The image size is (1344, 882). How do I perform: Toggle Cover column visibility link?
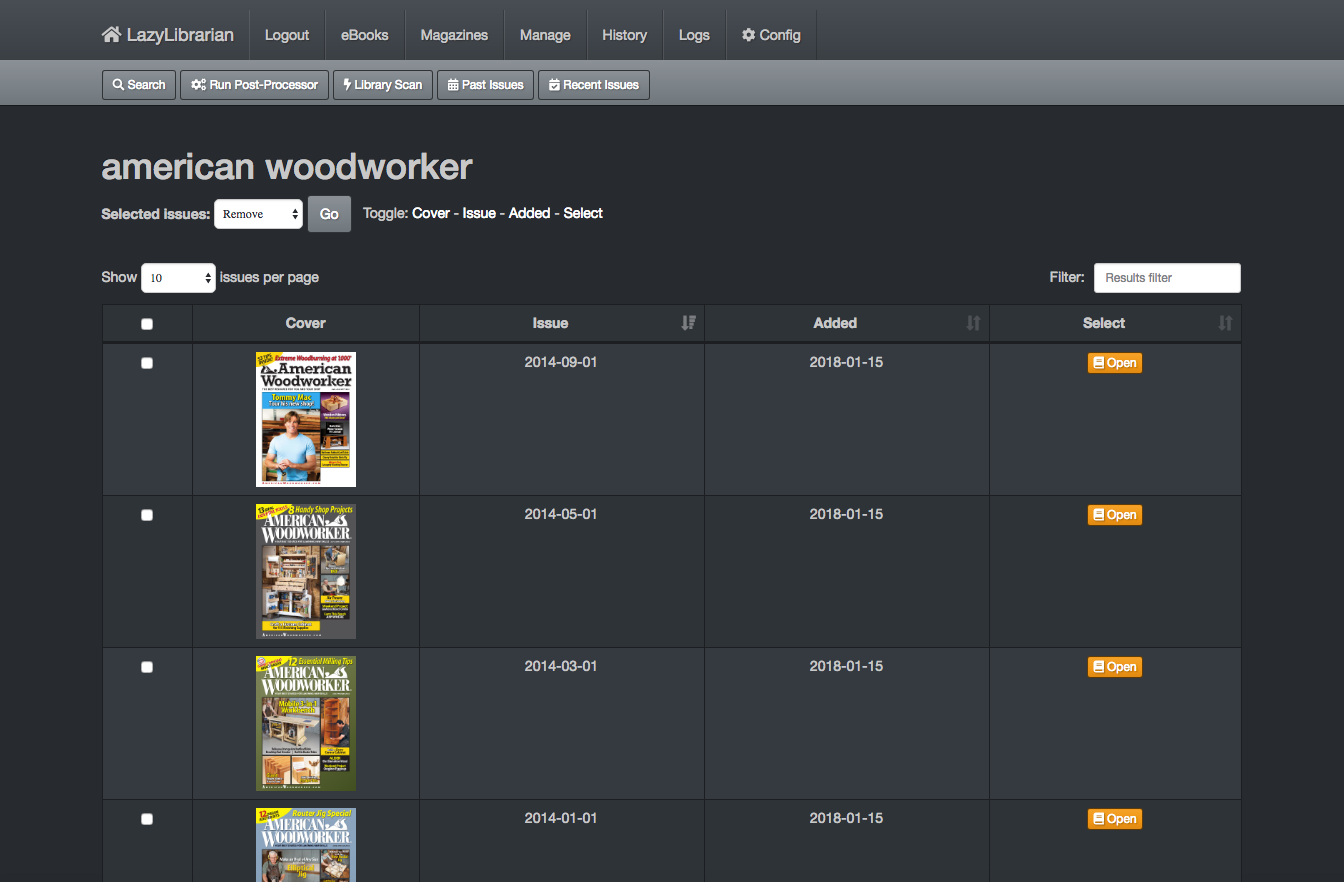point(431,213)
